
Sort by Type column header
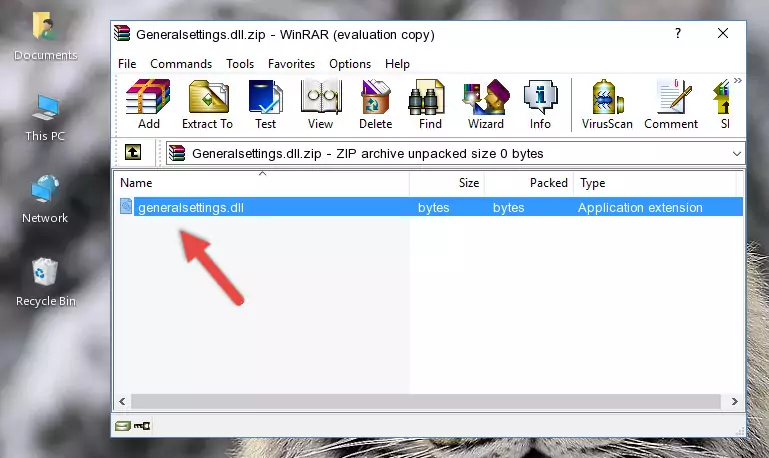click(x=655, y=183)
